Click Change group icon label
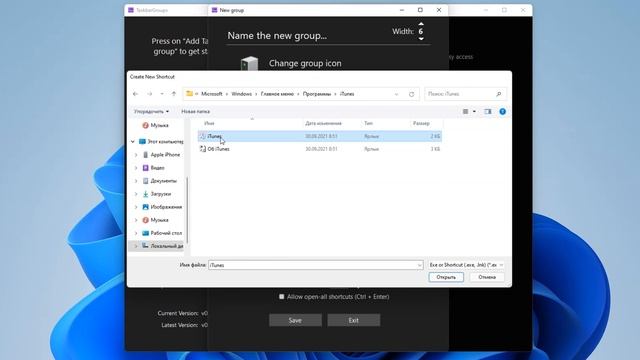 tap(305, 63)
